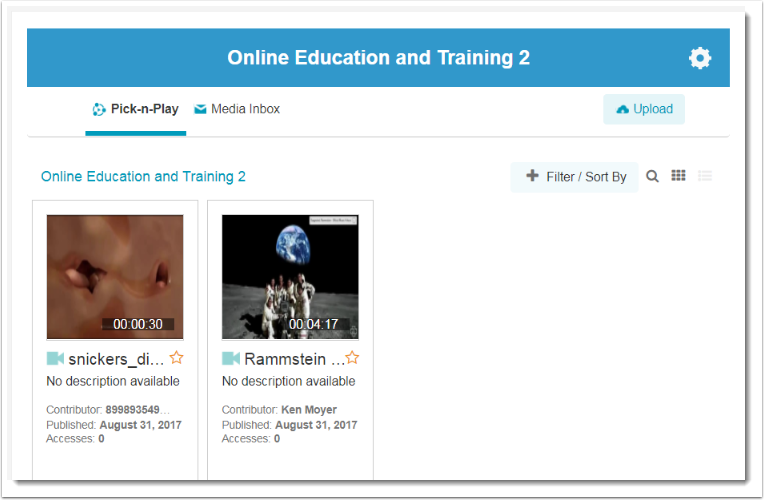Open the settings gear in the header
Viewport: 764px width, 500px height.
click(x=700, y=58)
